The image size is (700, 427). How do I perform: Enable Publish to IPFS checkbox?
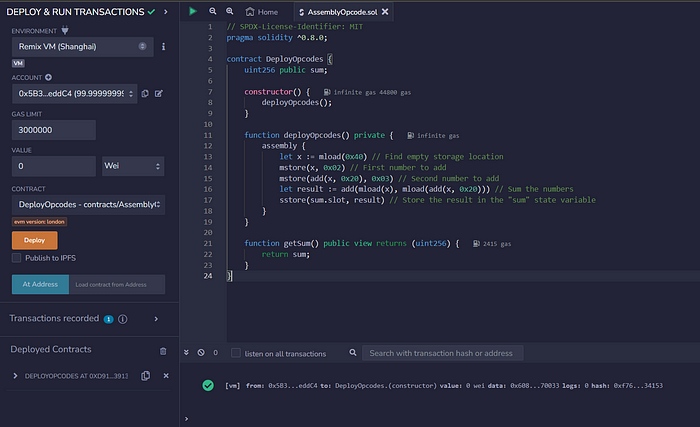pos(17,257)
